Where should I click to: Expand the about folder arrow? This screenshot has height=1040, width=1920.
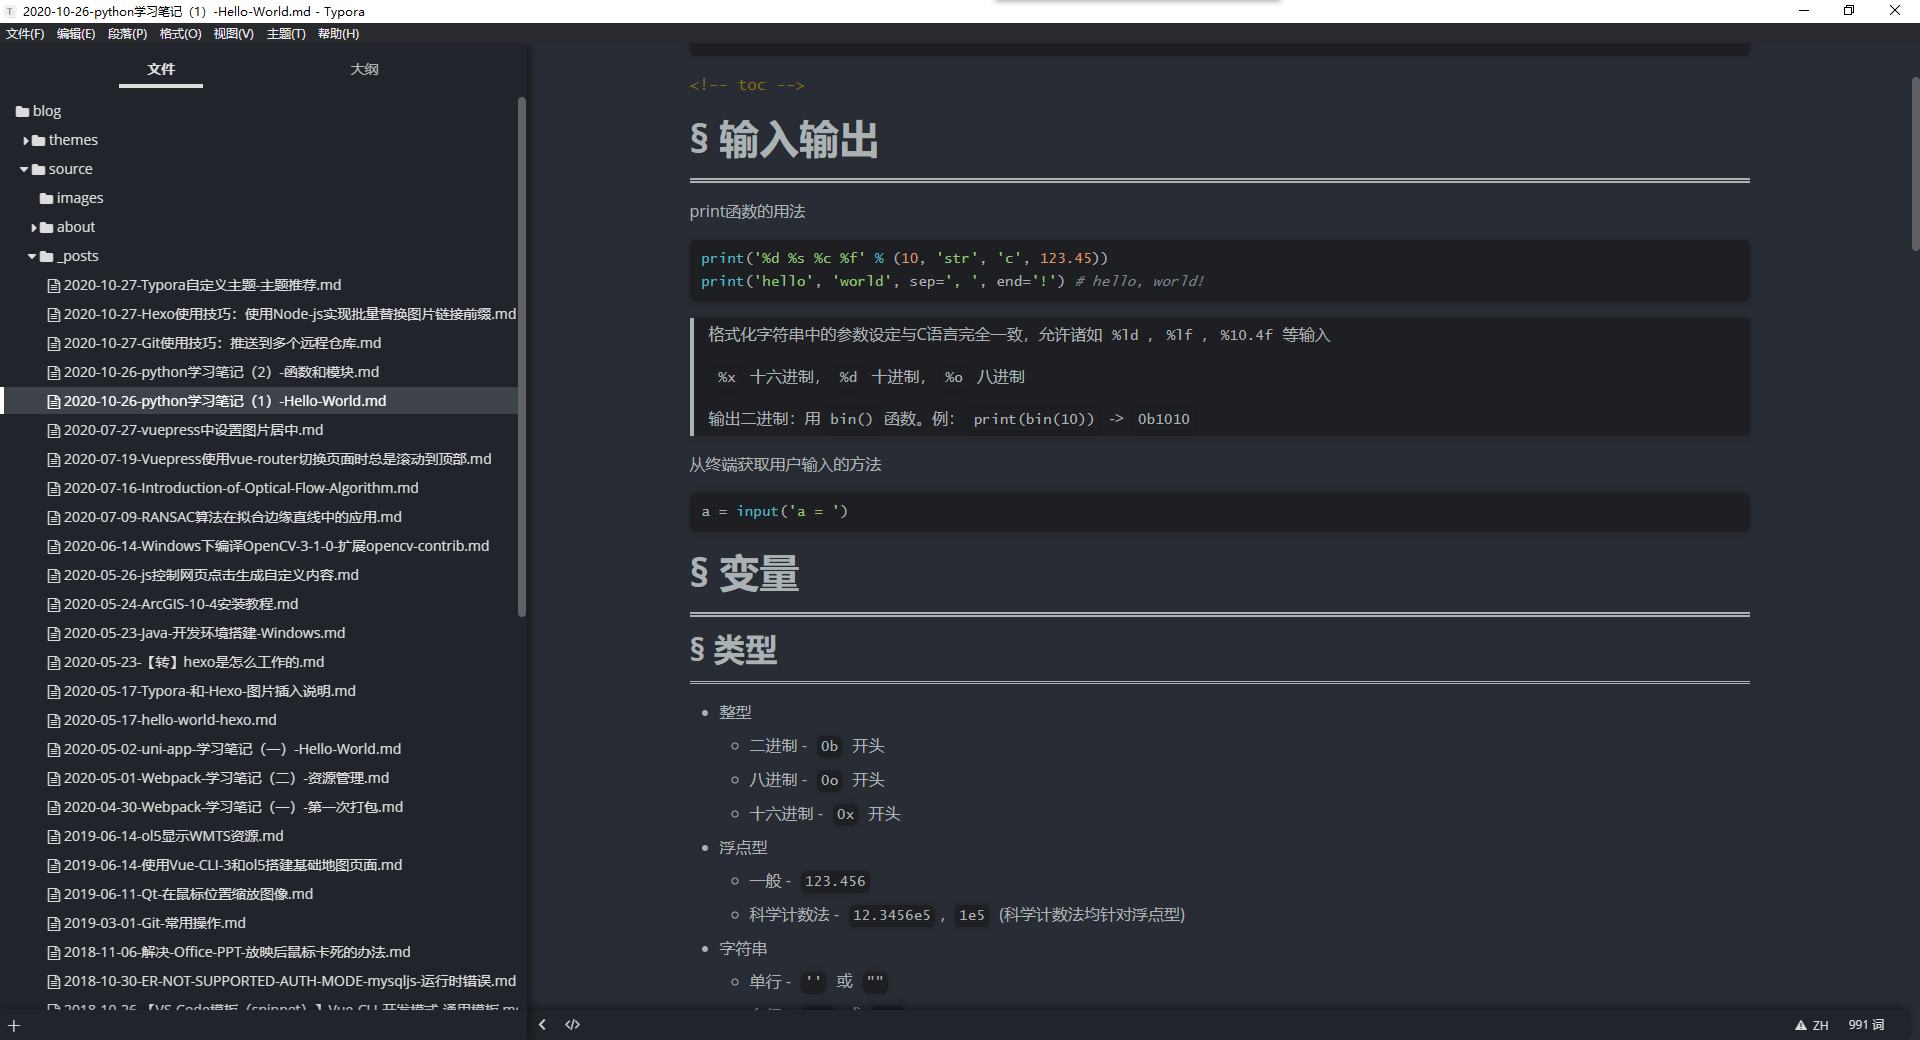tap(34, 228)
